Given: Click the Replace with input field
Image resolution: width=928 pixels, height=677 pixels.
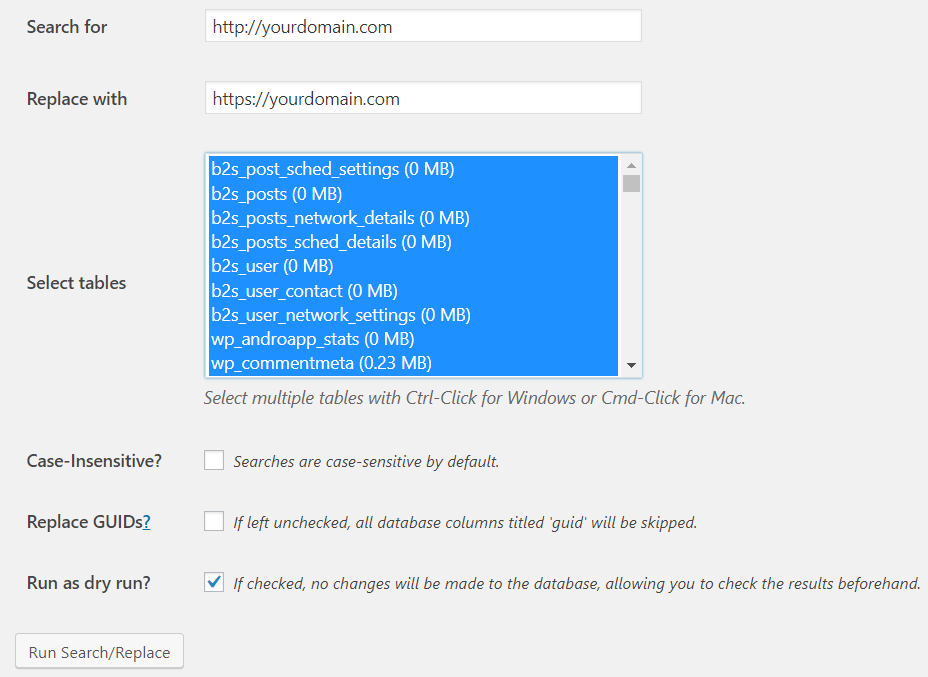Looking at the screenshot, I should tap(421, 98).
